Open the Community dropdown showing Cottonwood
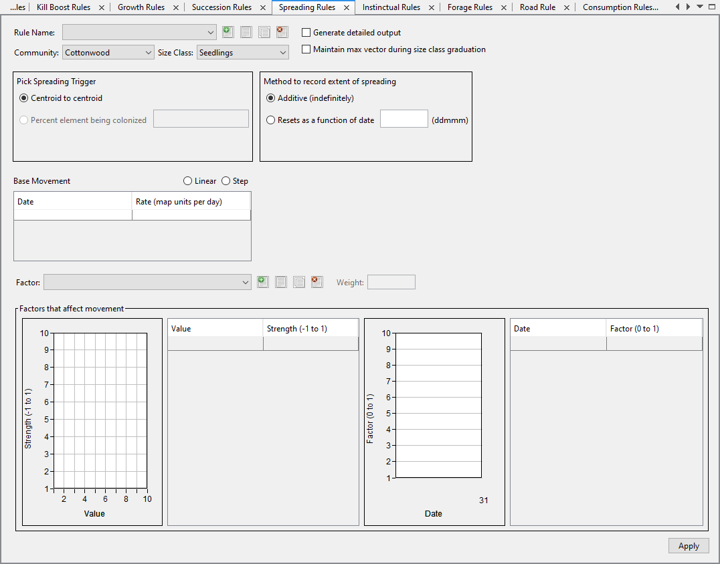This screenshot has width=720, height=564. click(107, 53)
